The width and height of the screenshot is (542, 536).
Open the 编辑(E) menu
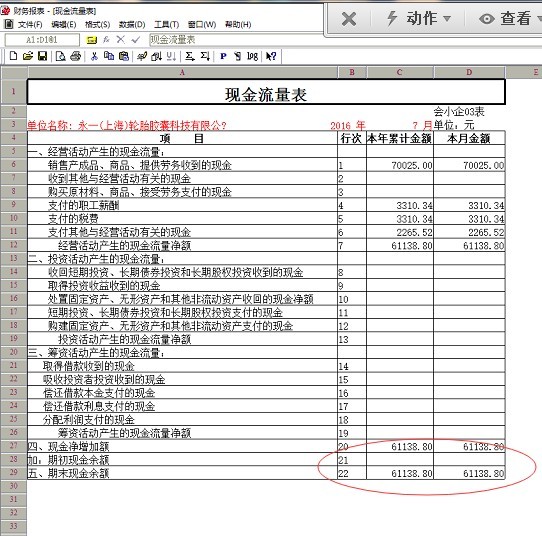(64, 24)
